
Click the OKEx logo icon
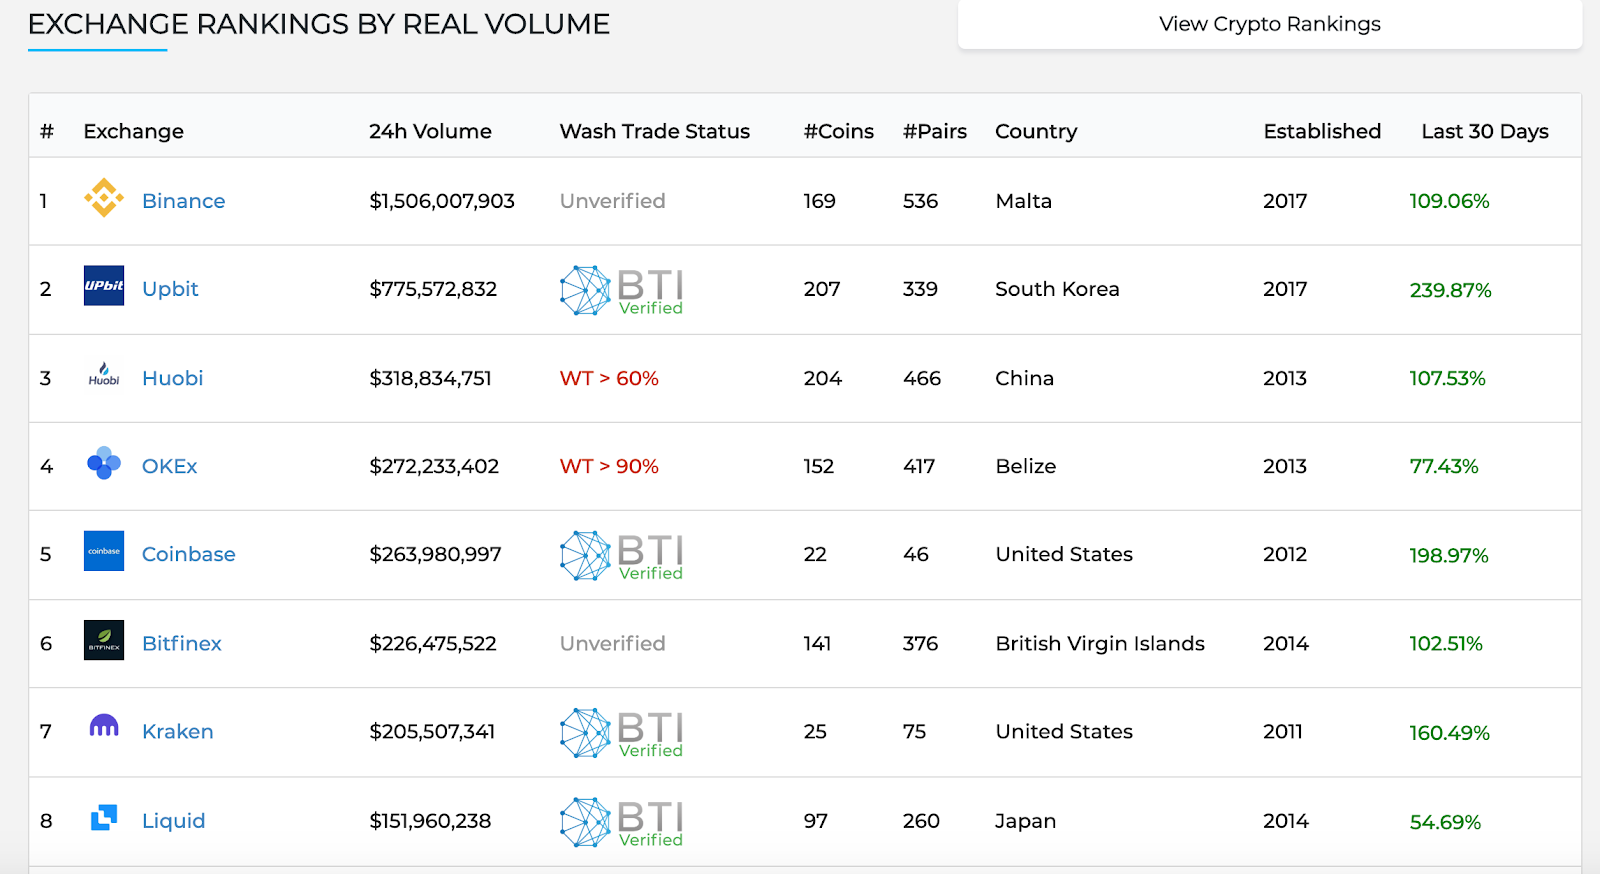pyautogui.click(x=104, y=463)
